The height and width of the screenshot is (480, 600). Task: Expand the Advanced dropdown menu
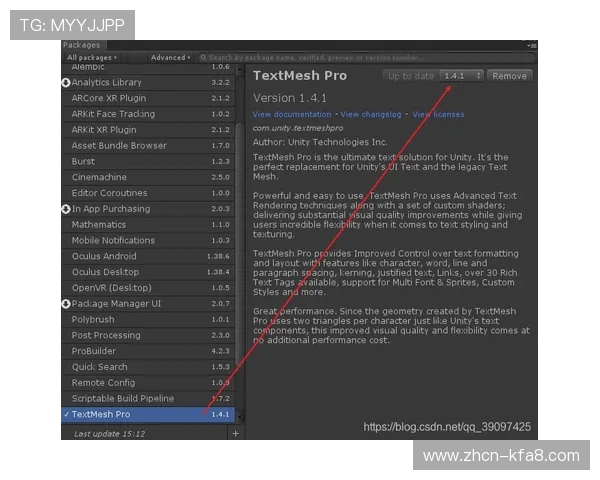(170, 58)
